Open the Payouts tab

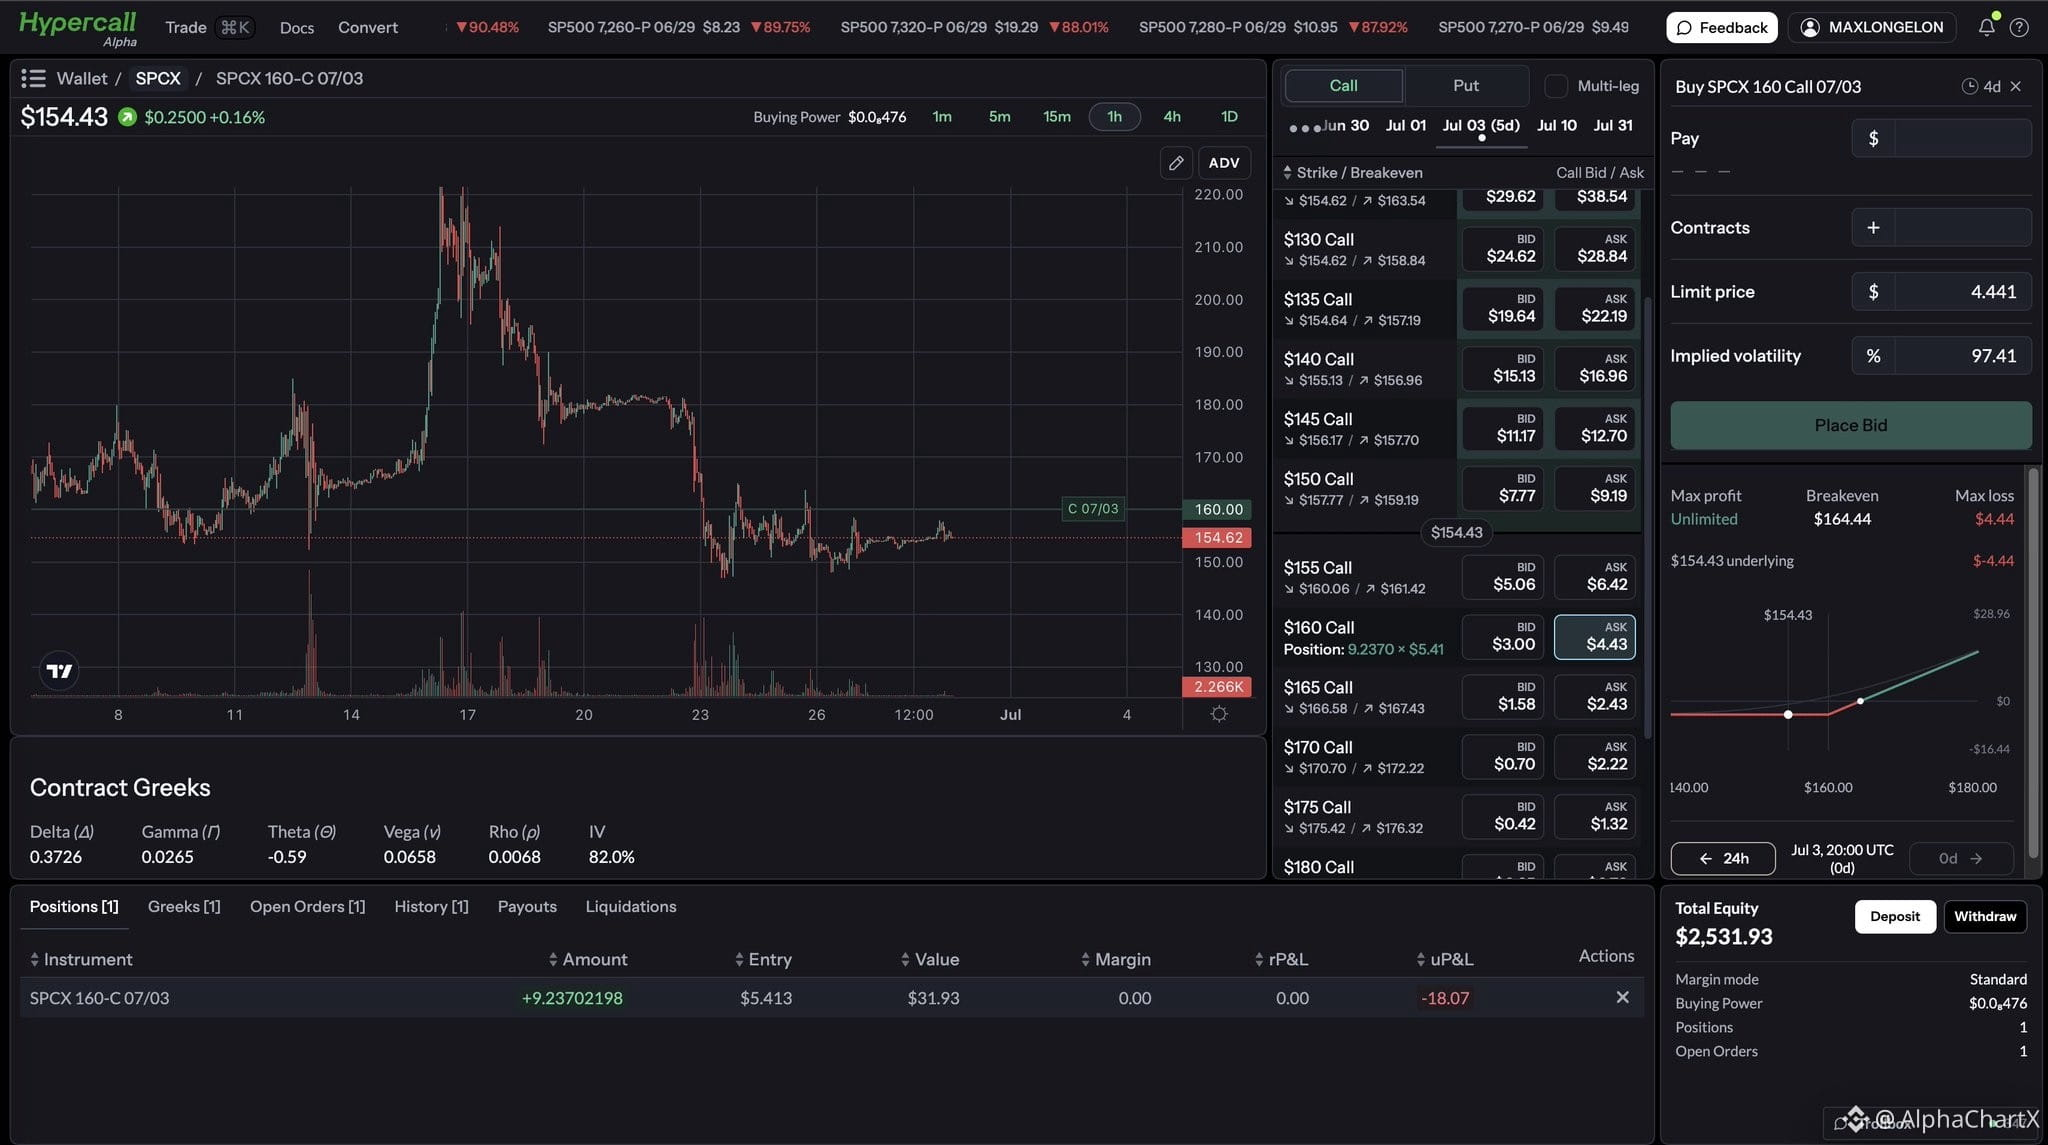coord(527,906)
